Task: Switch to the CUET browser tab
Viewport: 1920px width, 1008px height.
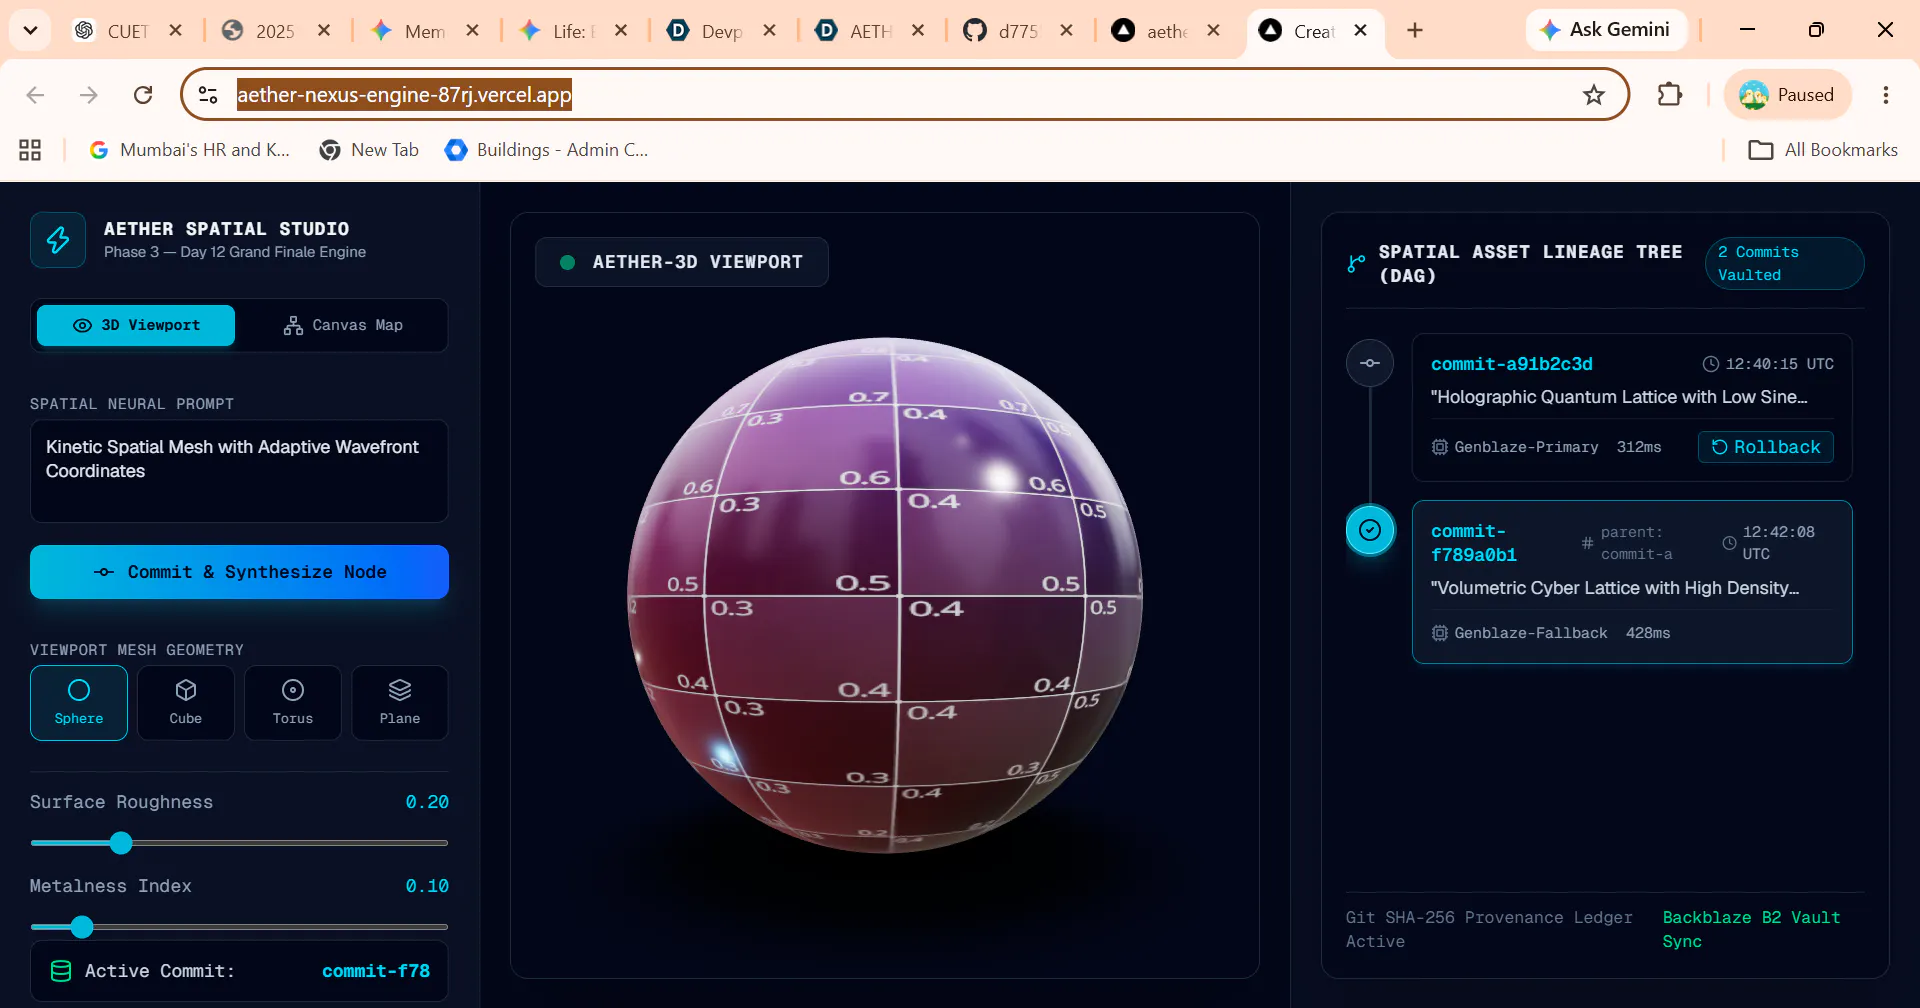Action: tap(128, 31)
